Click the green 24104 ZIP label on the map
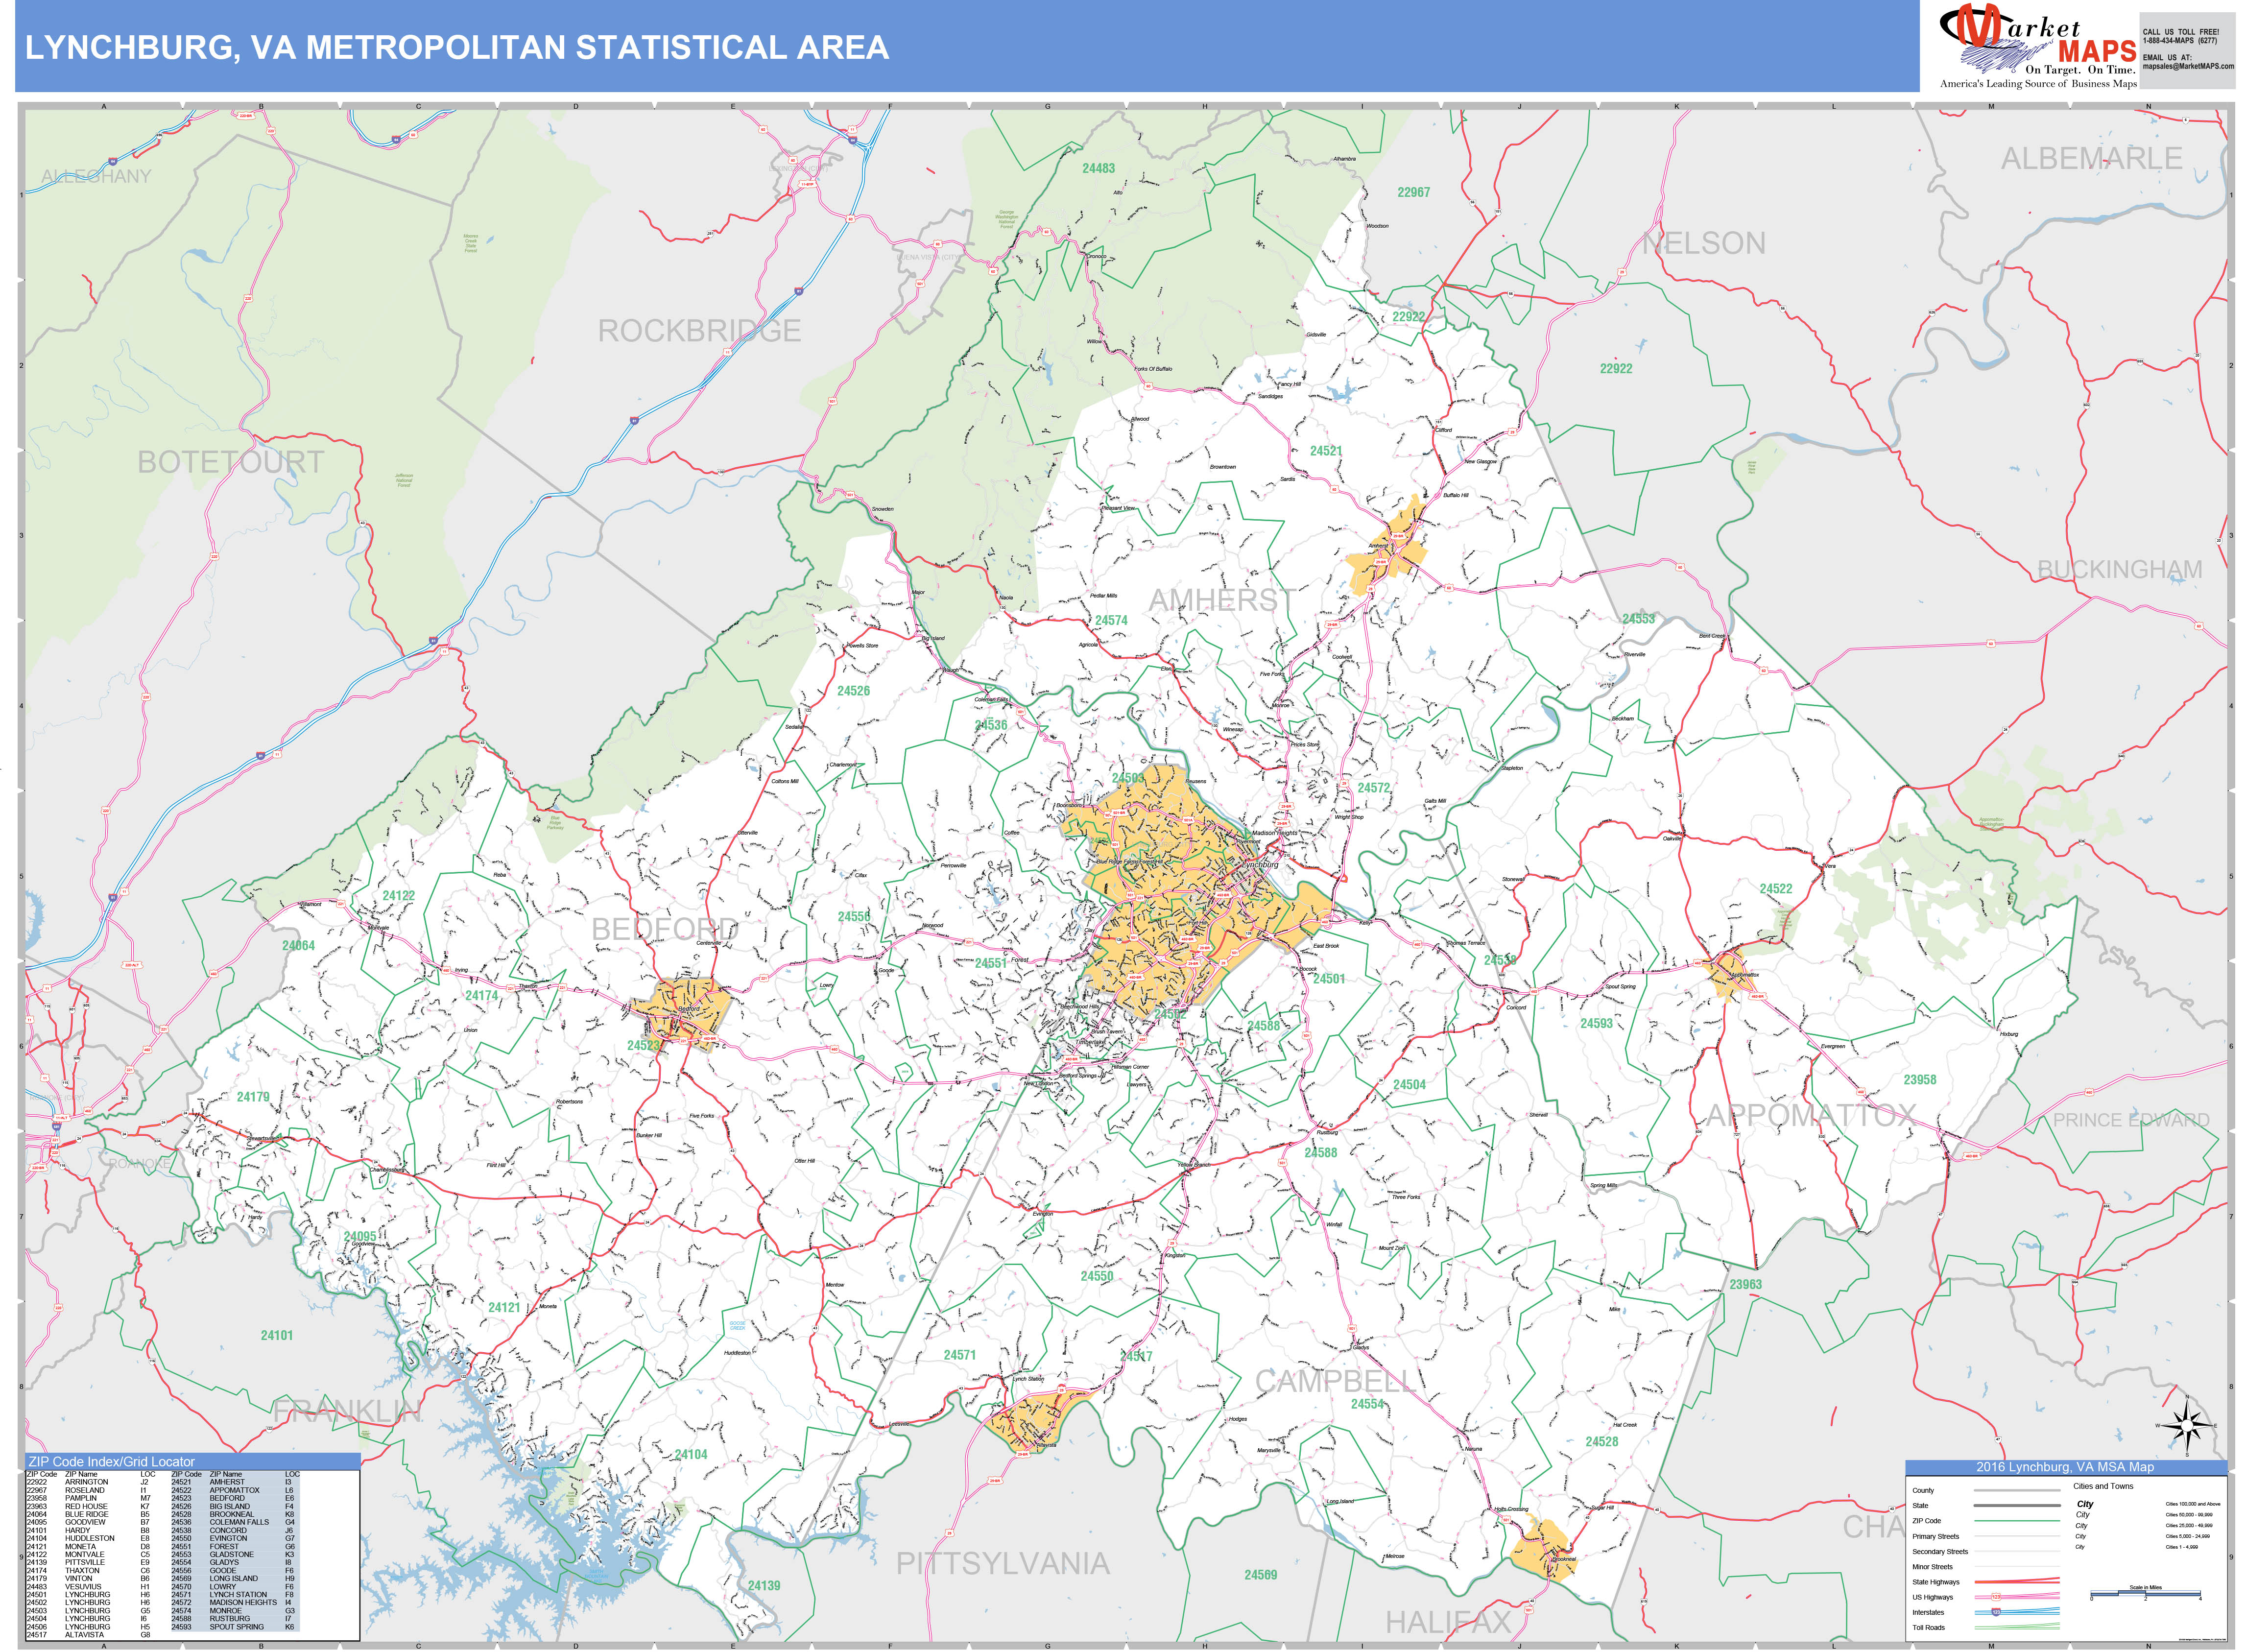The height and width of the screenshot is (1652, 2246). (690, 1455)
